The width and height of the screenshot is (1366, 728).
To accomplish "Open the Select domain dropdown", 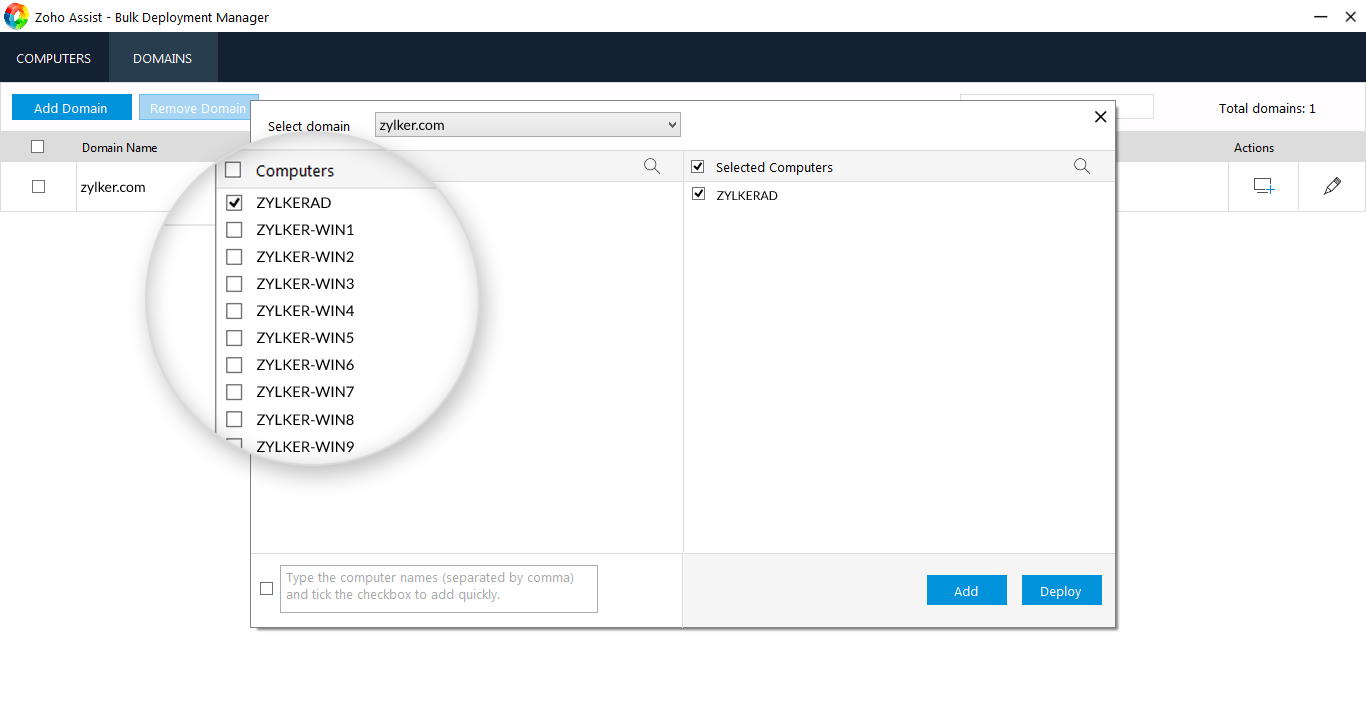I will coord(528,125).
